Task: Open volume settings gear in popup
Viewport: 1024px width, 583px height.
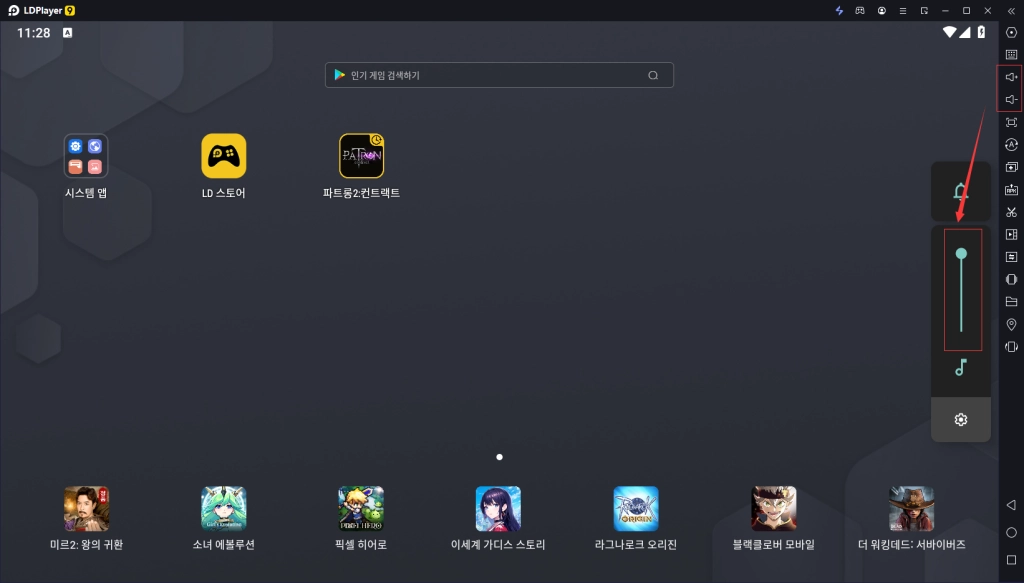Action: 961,420
